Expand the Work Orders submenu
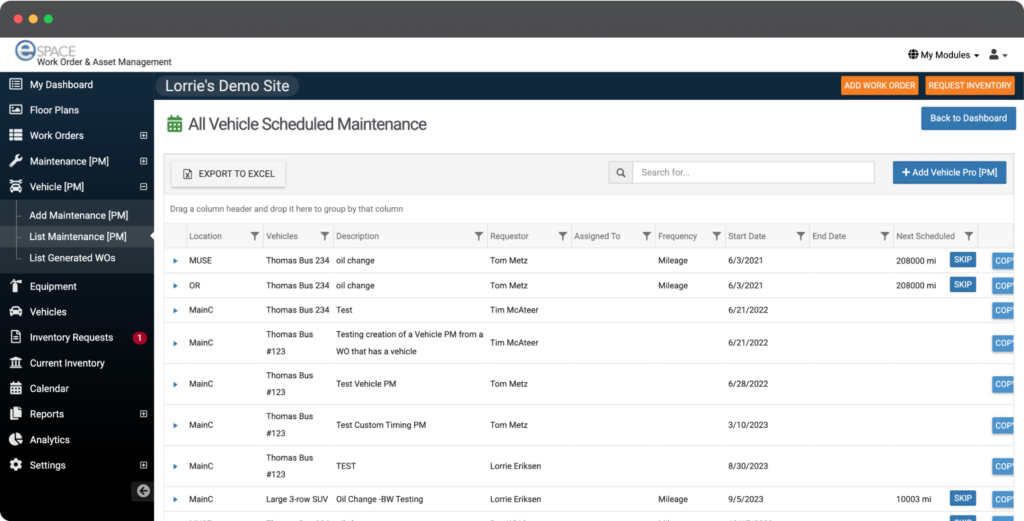1024x521 pixels. [x=143, y=136]
